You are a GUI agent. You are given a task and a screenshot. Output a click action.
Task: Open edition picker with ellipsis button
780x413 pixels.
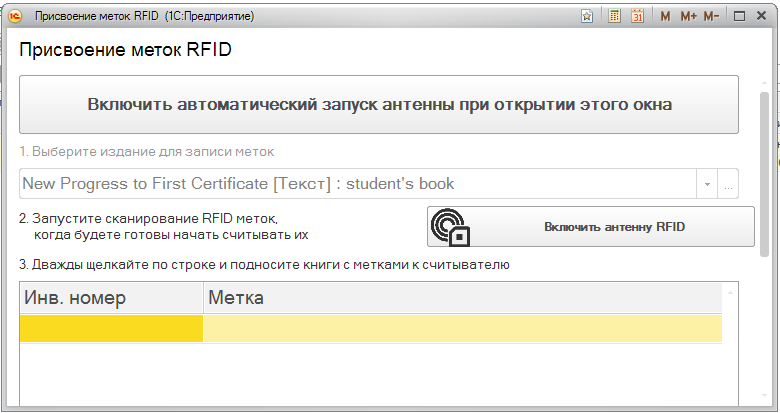pos(728,185)
